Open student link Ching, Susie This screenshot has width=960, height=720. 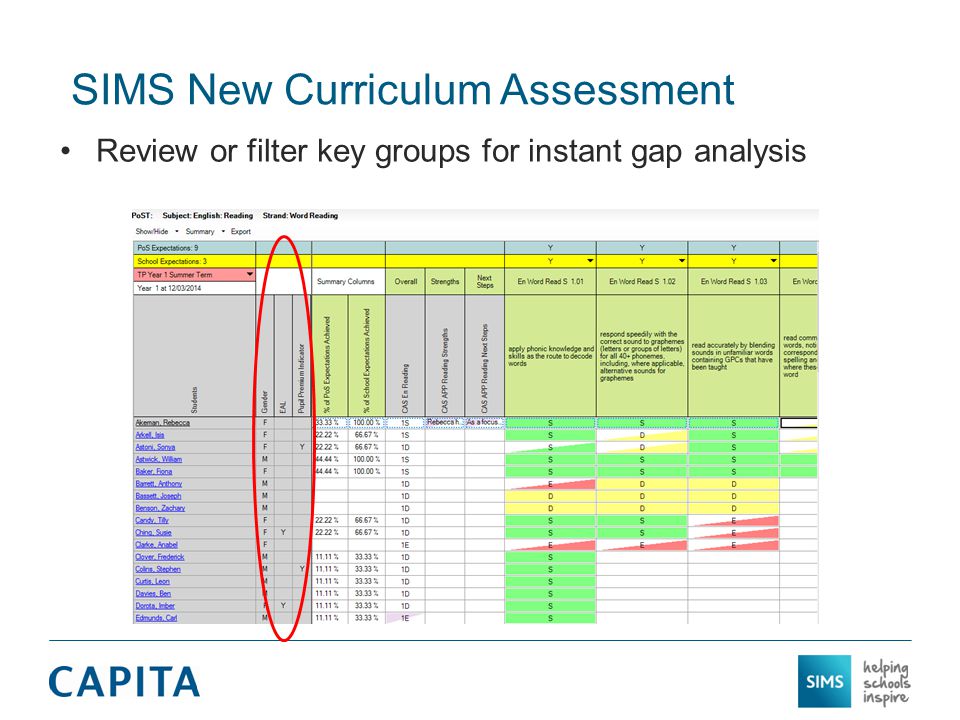[x=153, y=533]
